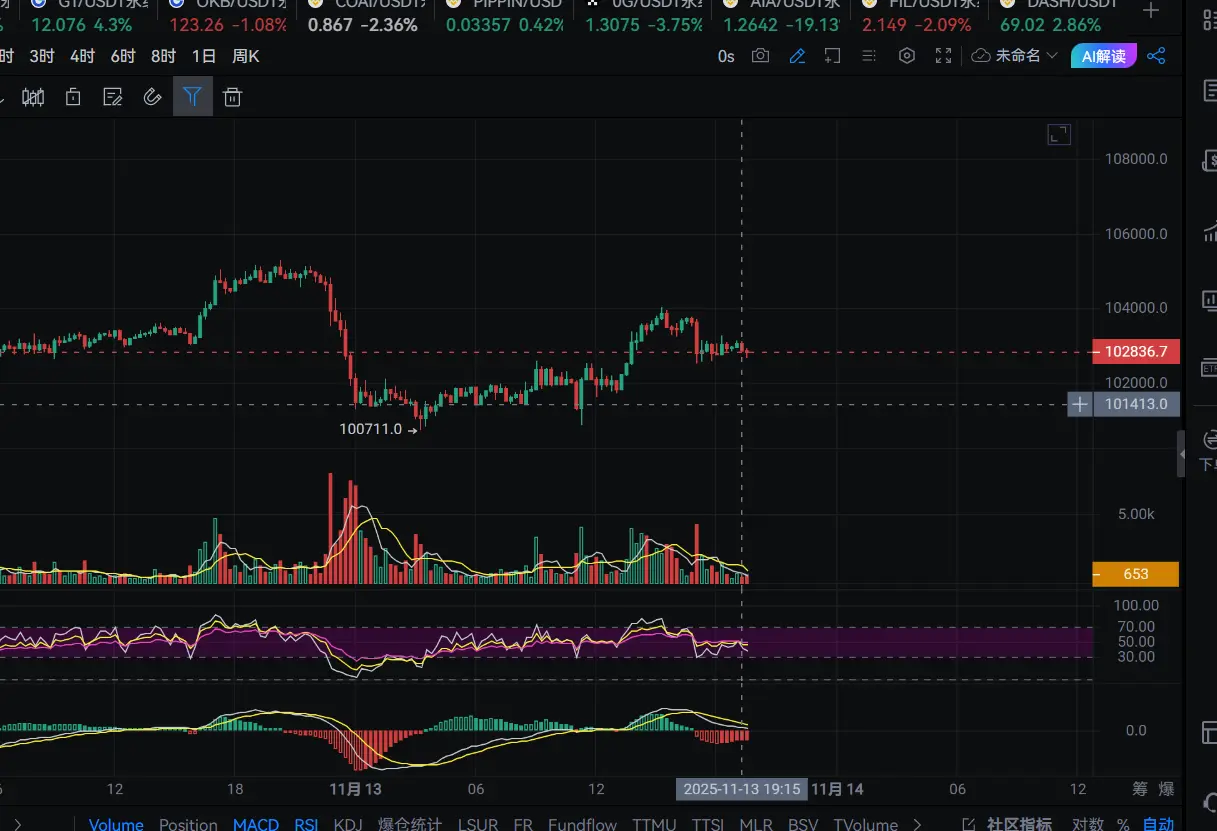This screenshot has width=1217, height=831.
Task: Open 社区指标 community indicators
Action: click(x=1019, y=824)
